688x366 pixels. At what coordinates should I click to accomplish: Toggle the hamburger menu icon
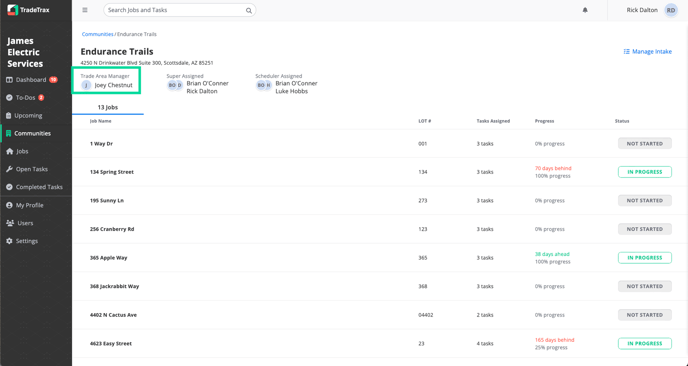85,10
